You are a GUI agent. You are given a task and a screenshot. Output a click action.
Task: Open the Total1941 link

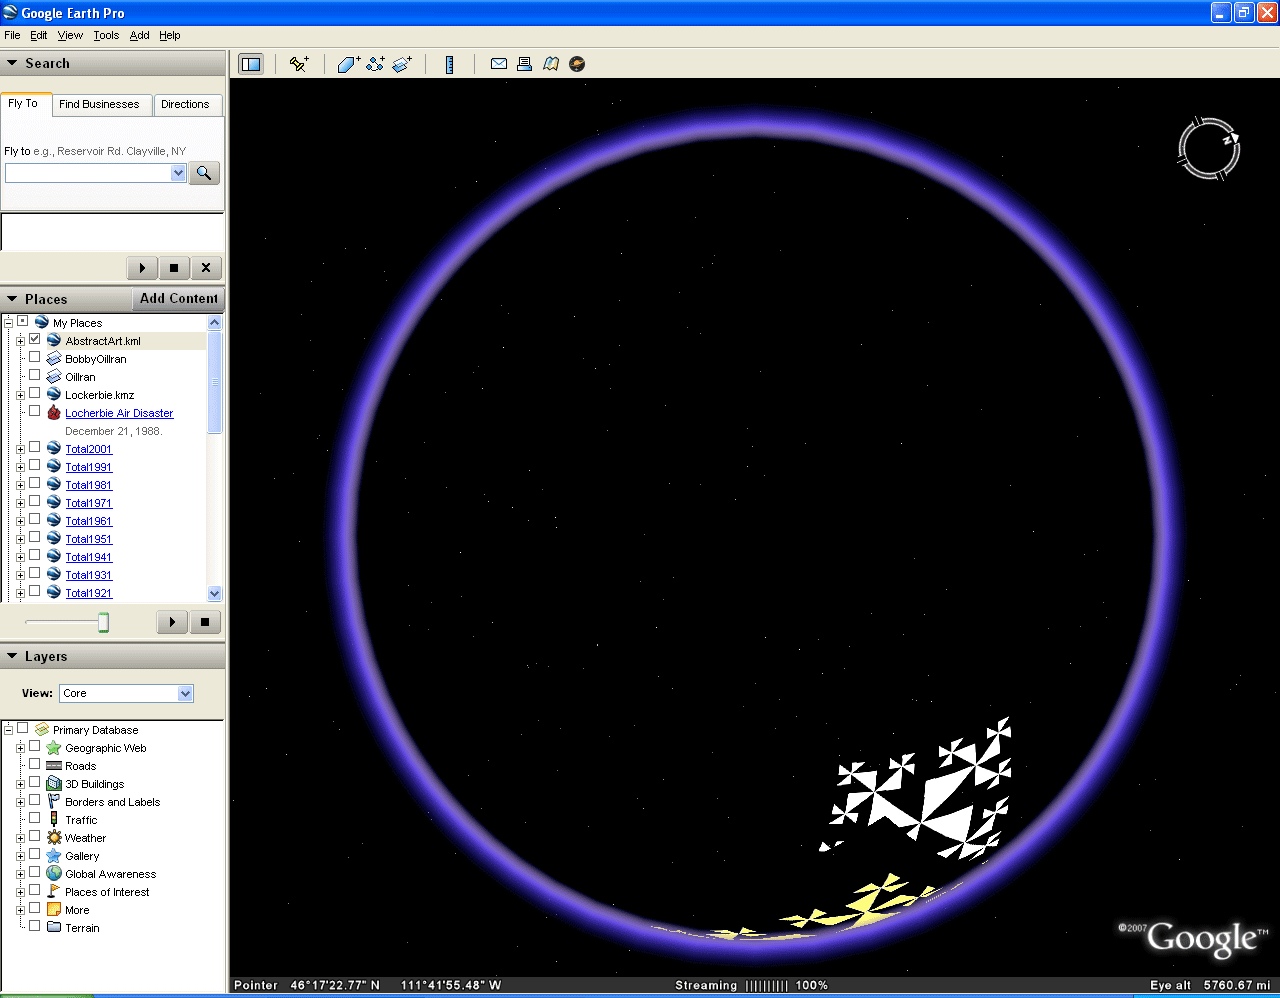pyautogui.click(x=89, y=557)
